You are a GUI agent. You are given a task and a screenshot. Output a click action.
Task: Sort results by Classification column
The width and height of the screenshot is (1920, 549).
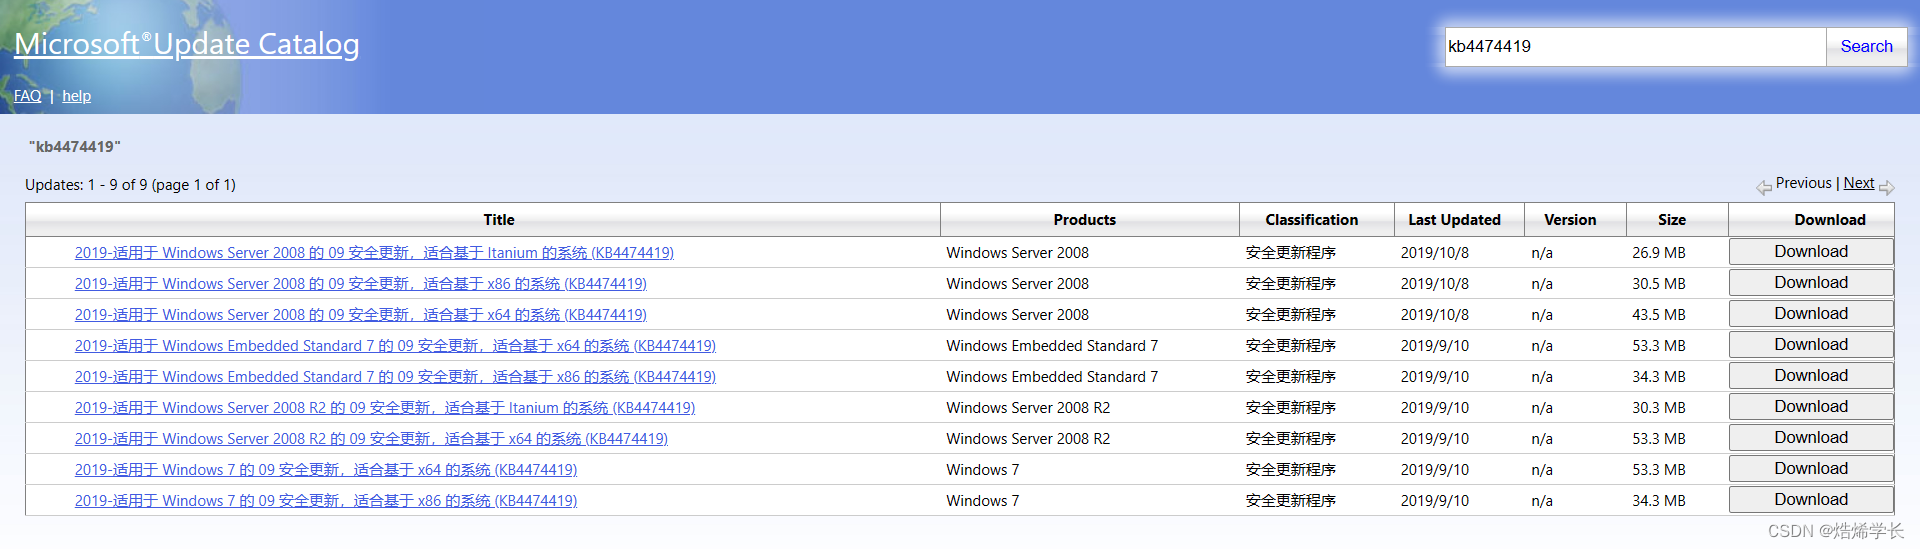coord(1311,220)
